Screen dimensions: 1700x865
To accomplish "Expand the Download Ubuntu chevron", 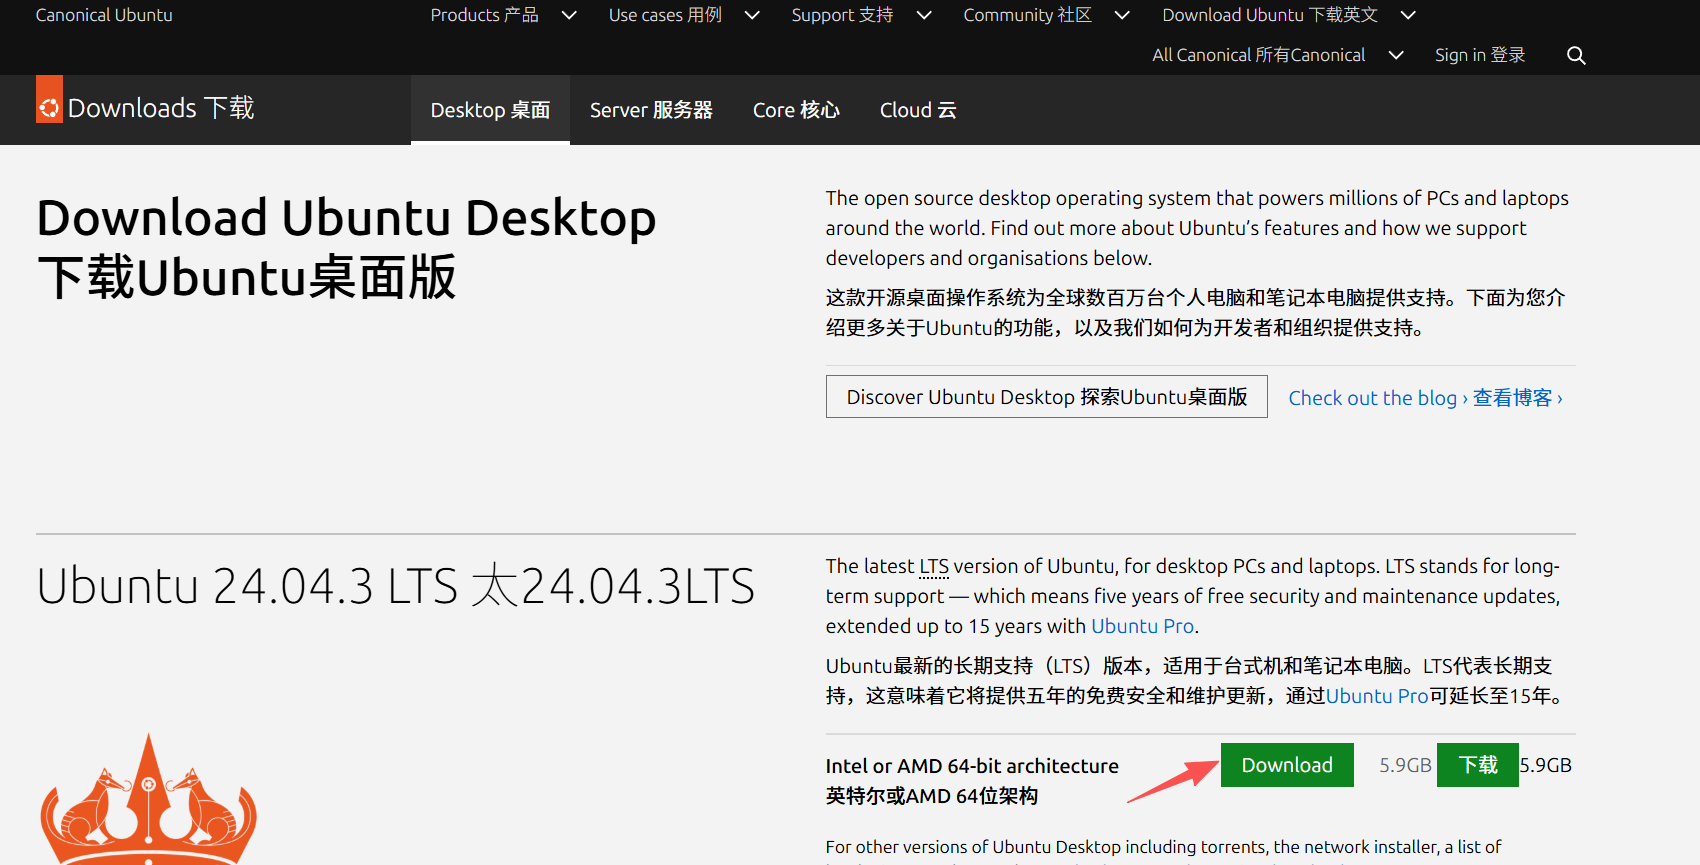I will click(x=1408, y=15).
